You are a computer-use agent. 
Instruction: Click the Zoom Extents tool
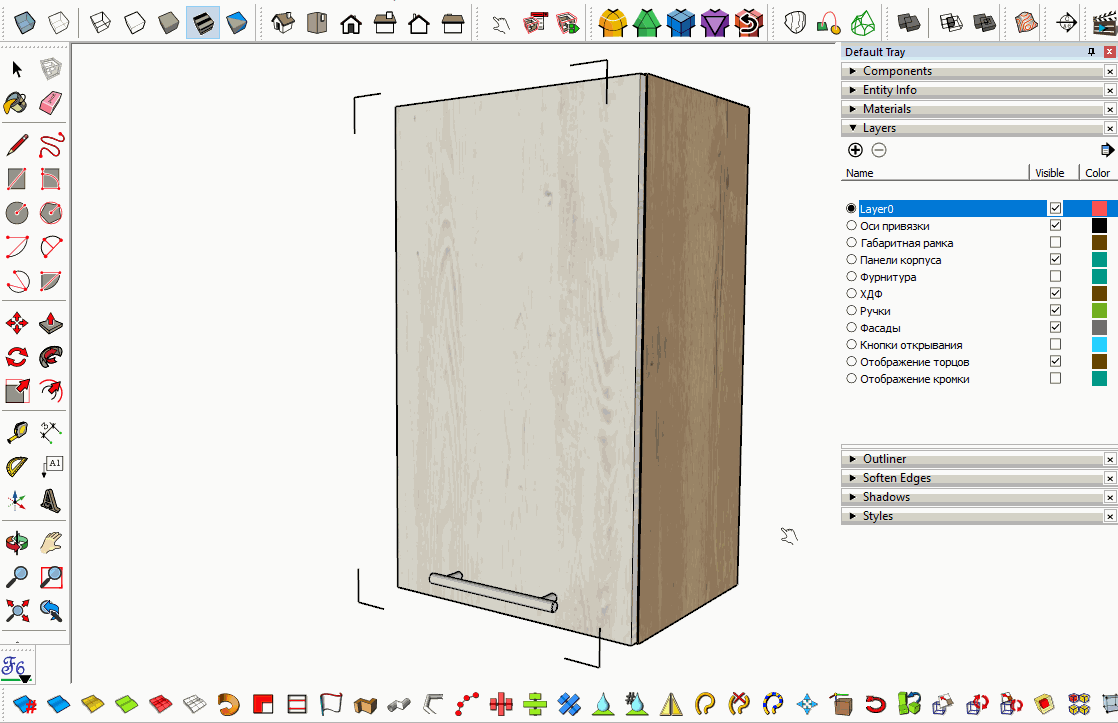(17, 609)
